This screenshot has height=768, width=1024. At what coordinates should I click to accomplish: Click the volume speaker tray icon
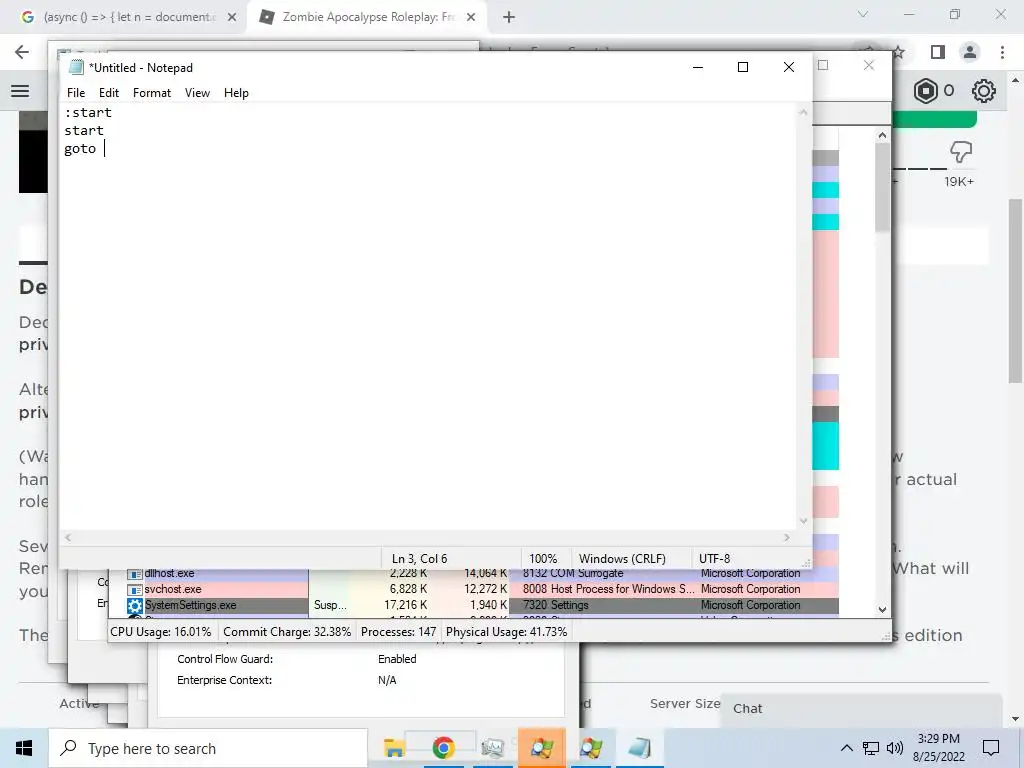point(895,748)
